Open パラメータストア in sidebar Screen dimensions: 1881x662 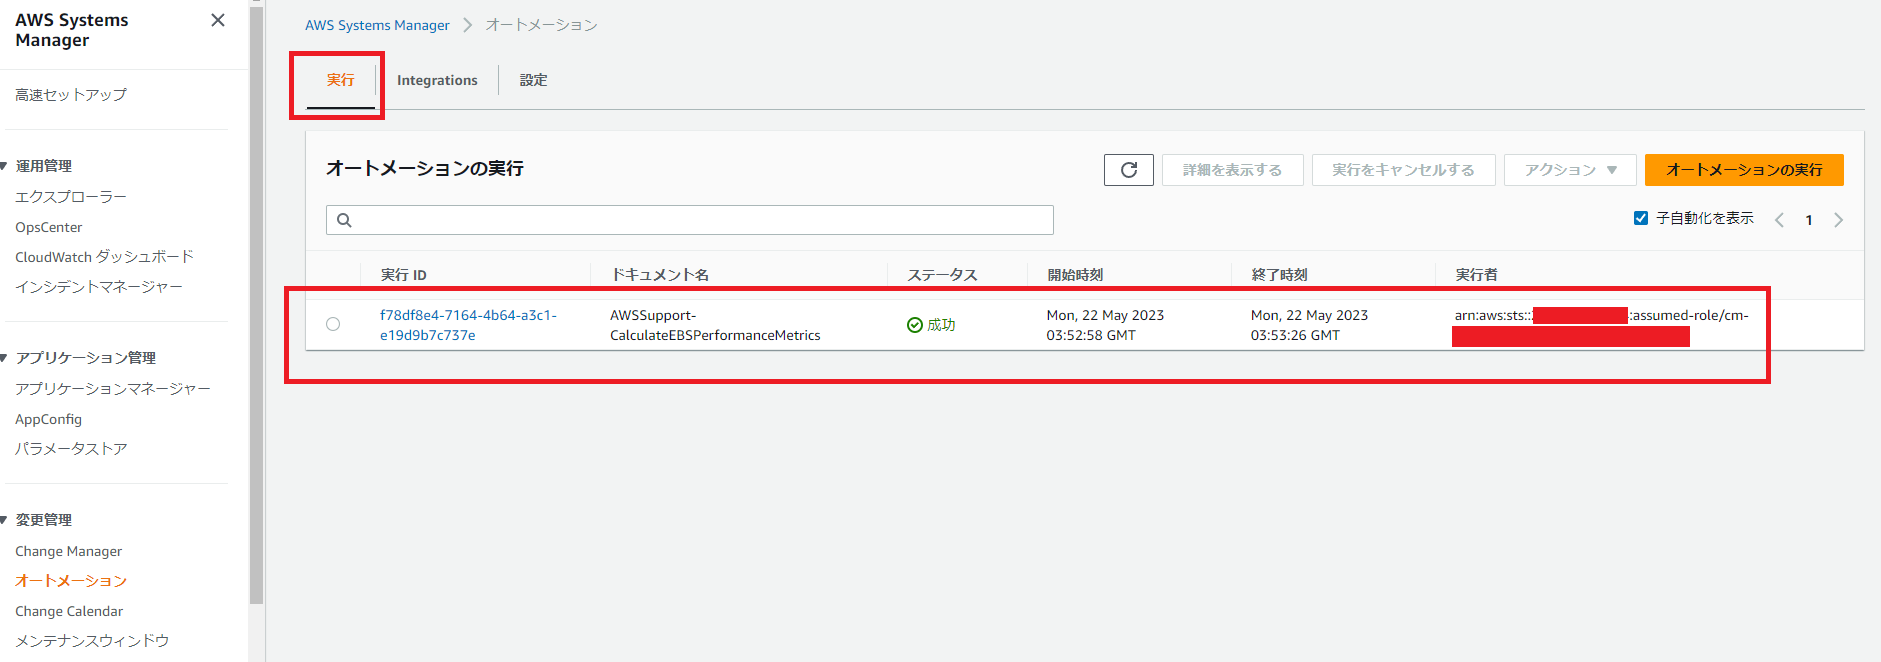pos(71,449)
